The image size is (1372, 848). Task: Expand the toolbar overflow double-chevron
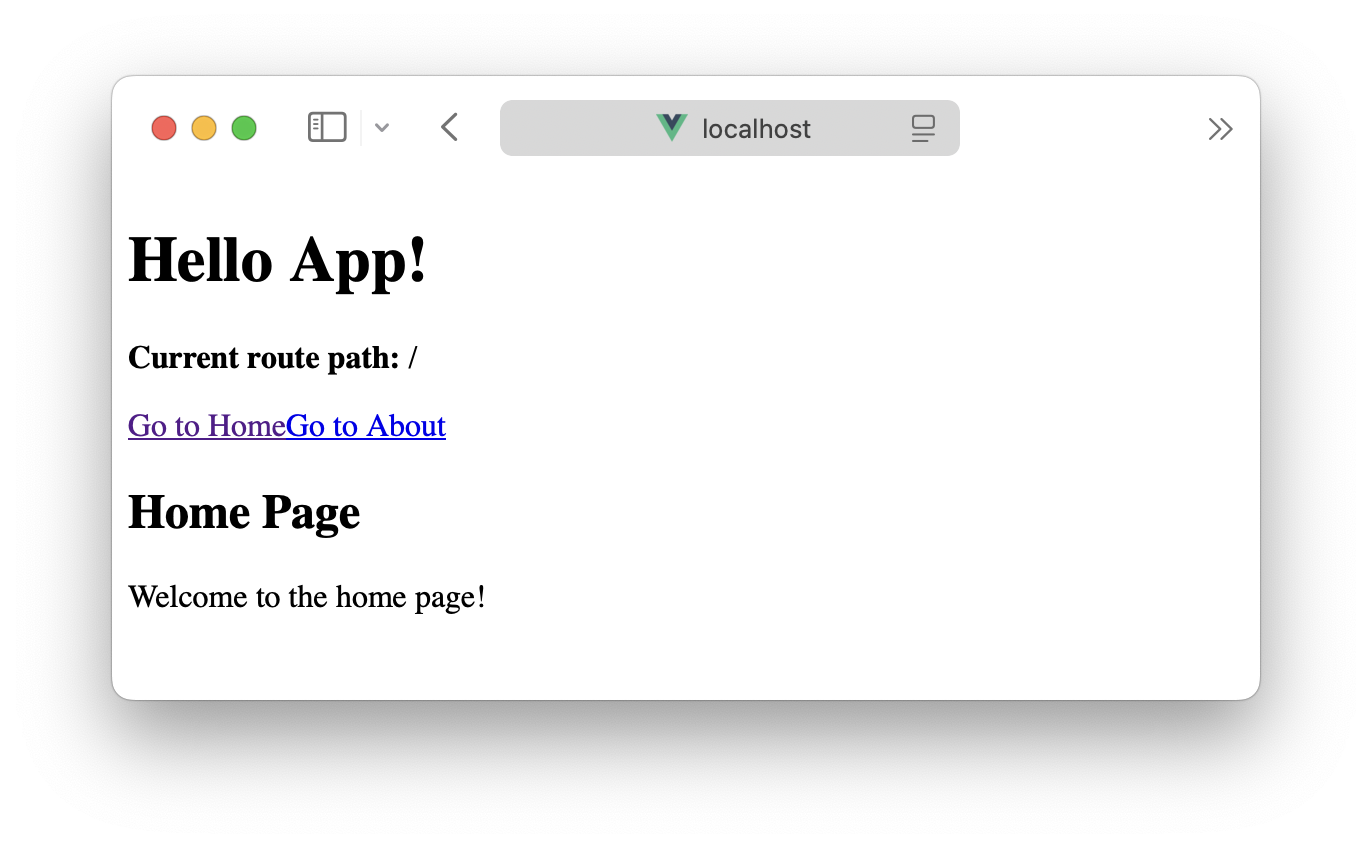(1220, 129)
